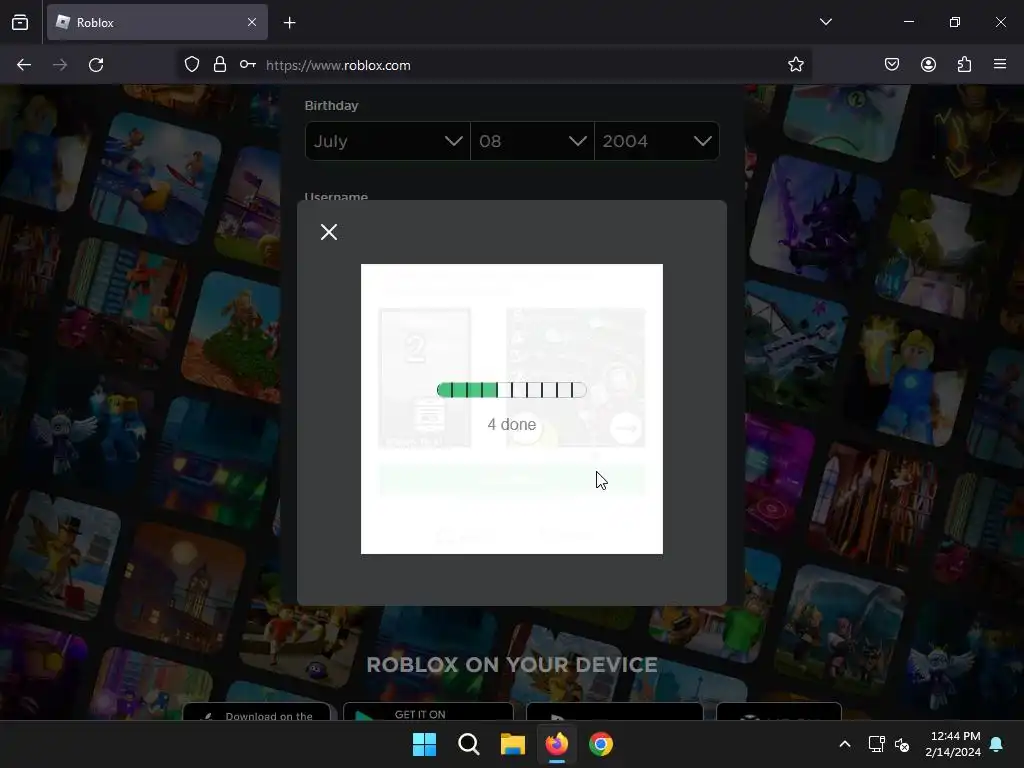The height and width of the screenshot is (768, 1024).
Task: Open Windows taskbar search
Action: coord(469,744)
